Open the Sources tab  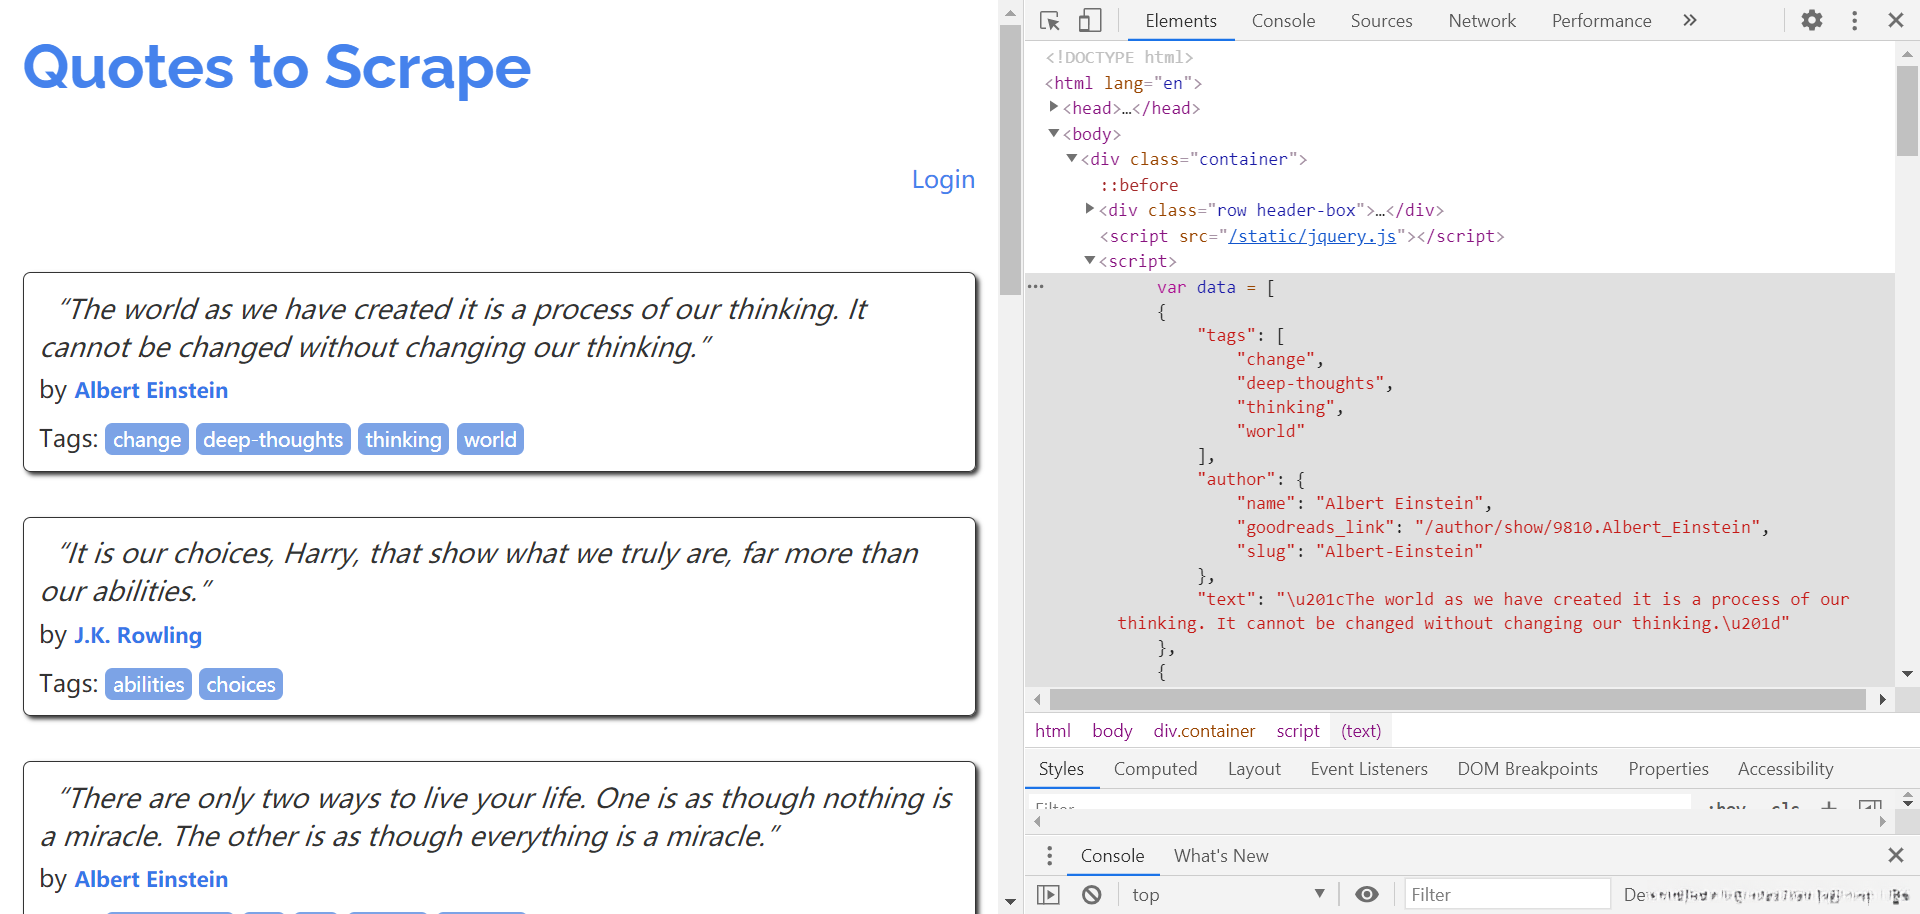(1381, 21)
